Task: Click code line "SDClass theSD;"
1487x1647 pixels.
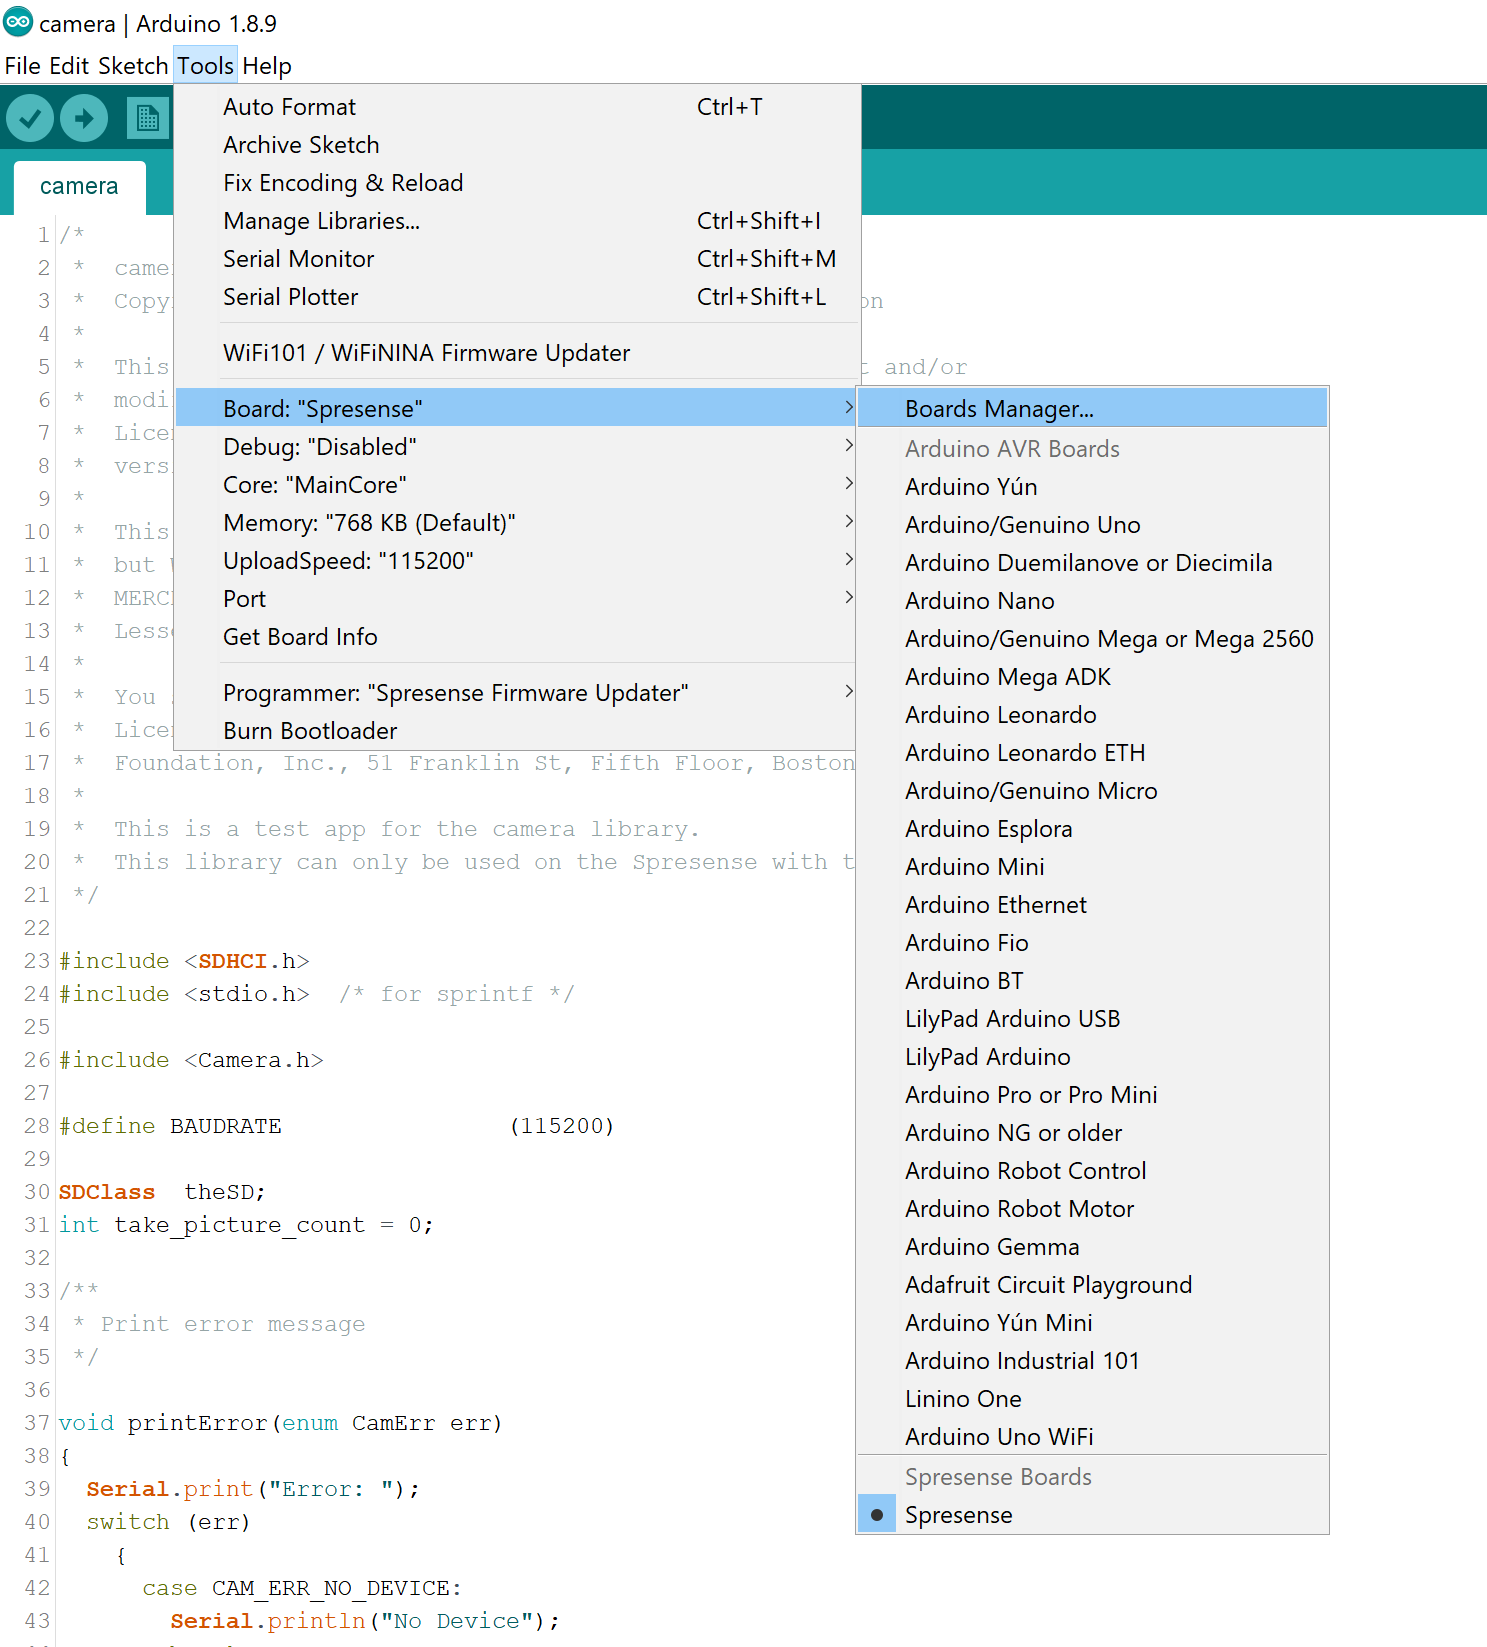Action: 162,1192
